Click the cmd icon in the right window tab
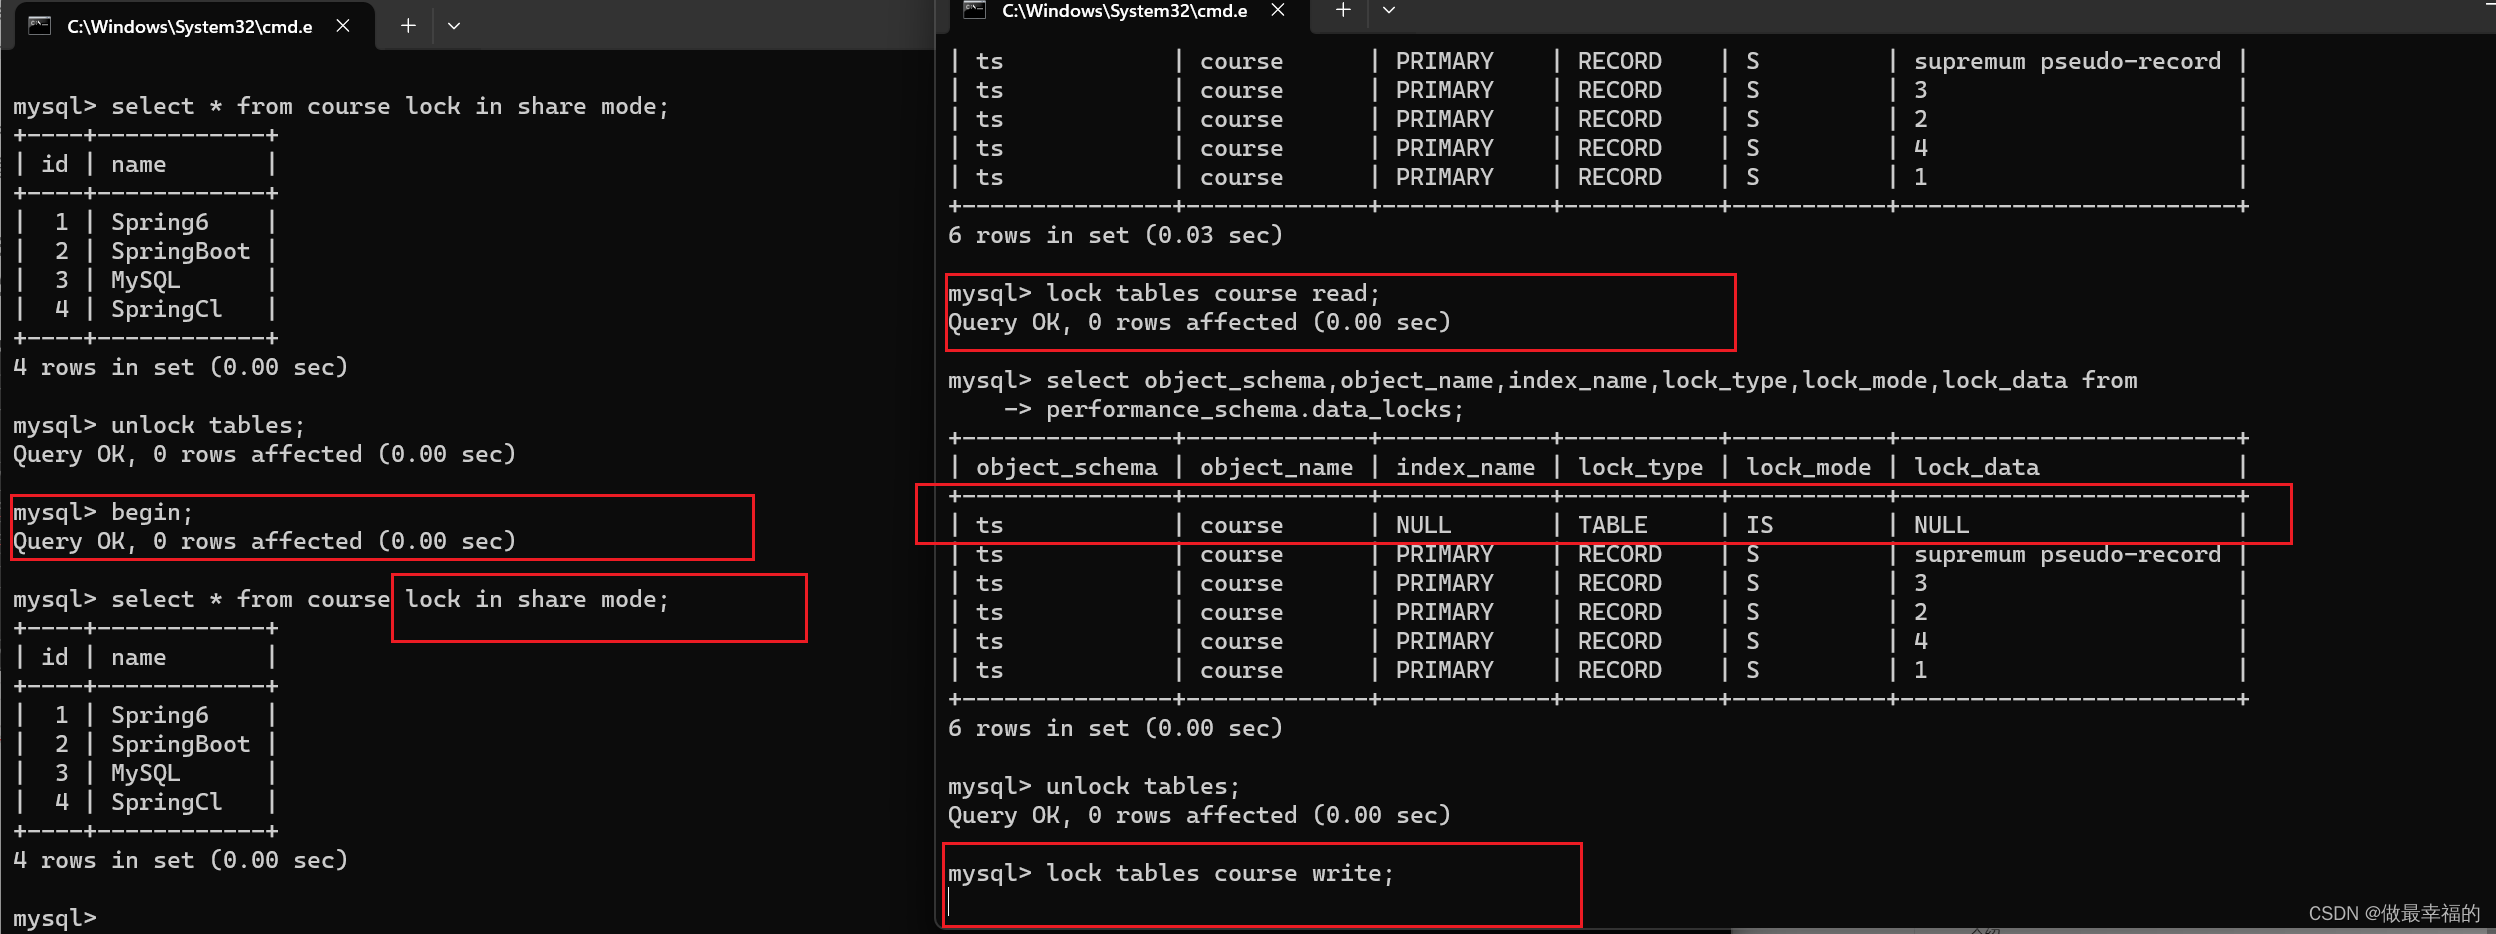The width and height of the screenshot is (2496, 934). [x=975, y=10]
